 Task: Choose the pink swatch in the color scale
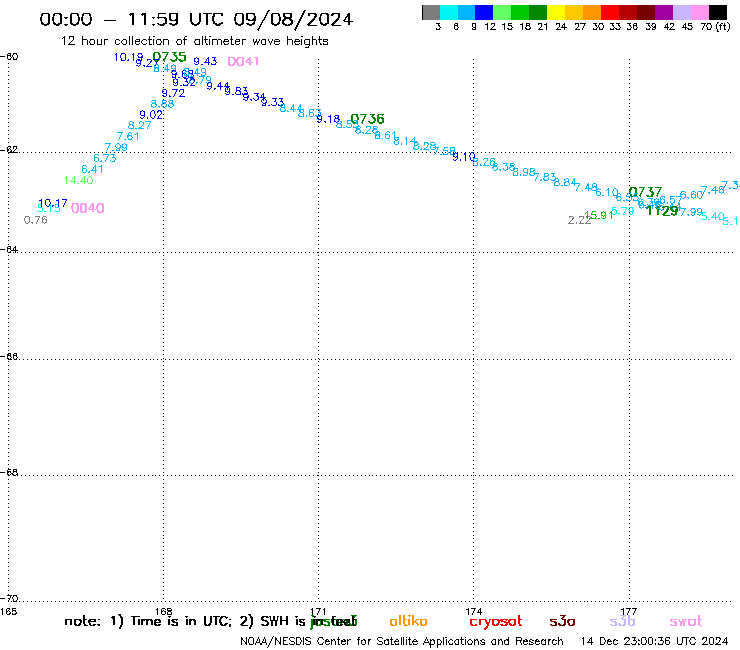[x=700, y=12]
